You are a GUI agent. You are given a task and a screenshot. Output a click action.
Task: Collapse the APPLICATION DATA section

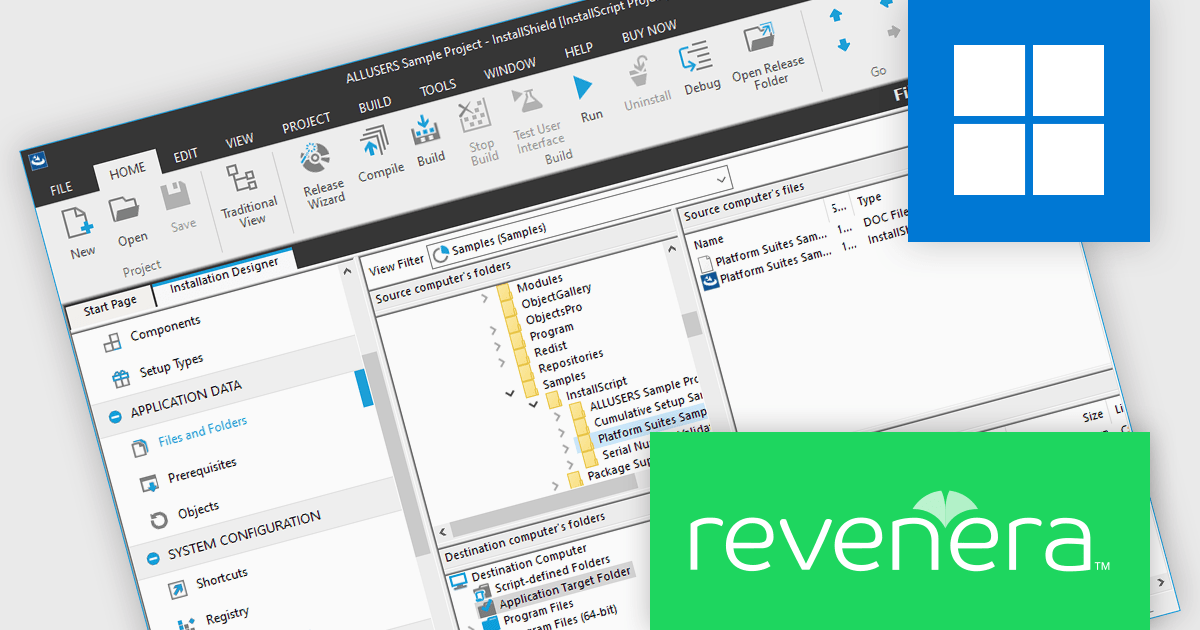click(x=115, y=417)
